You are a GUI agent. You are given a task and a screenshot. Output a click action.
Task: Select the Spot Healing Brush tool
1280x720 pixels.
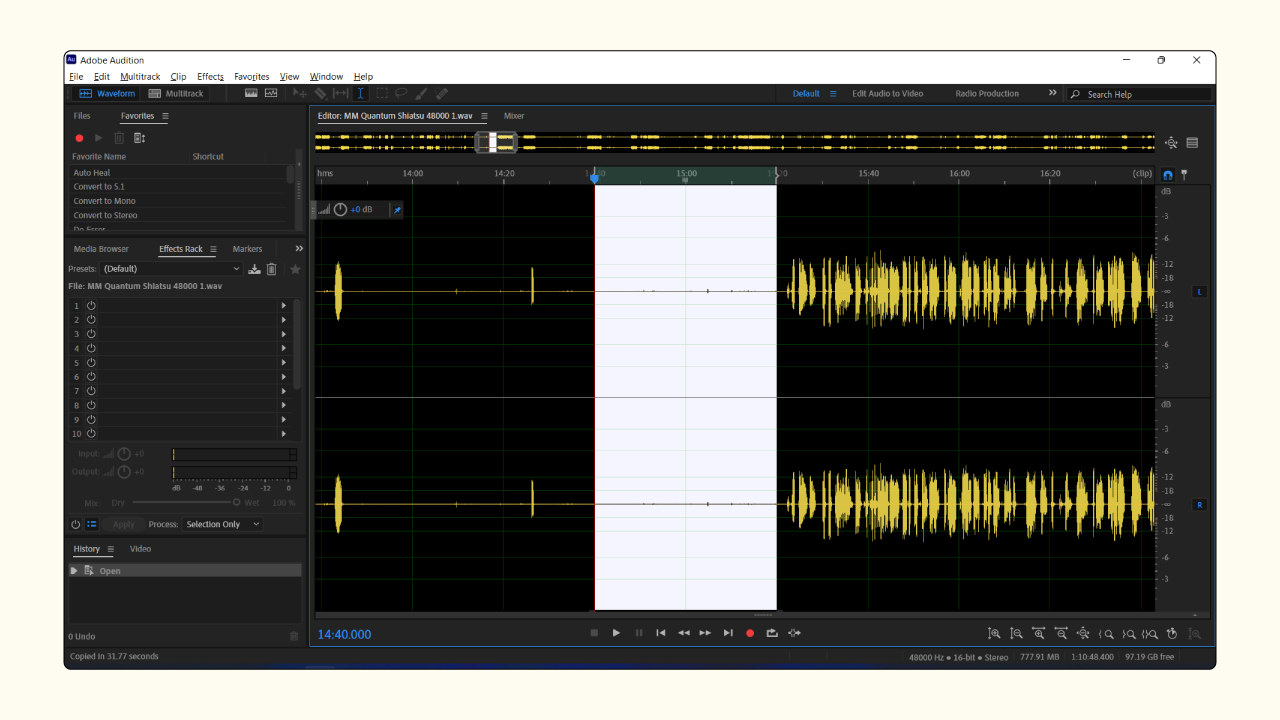pyautogui.click(x=441, y=93)
